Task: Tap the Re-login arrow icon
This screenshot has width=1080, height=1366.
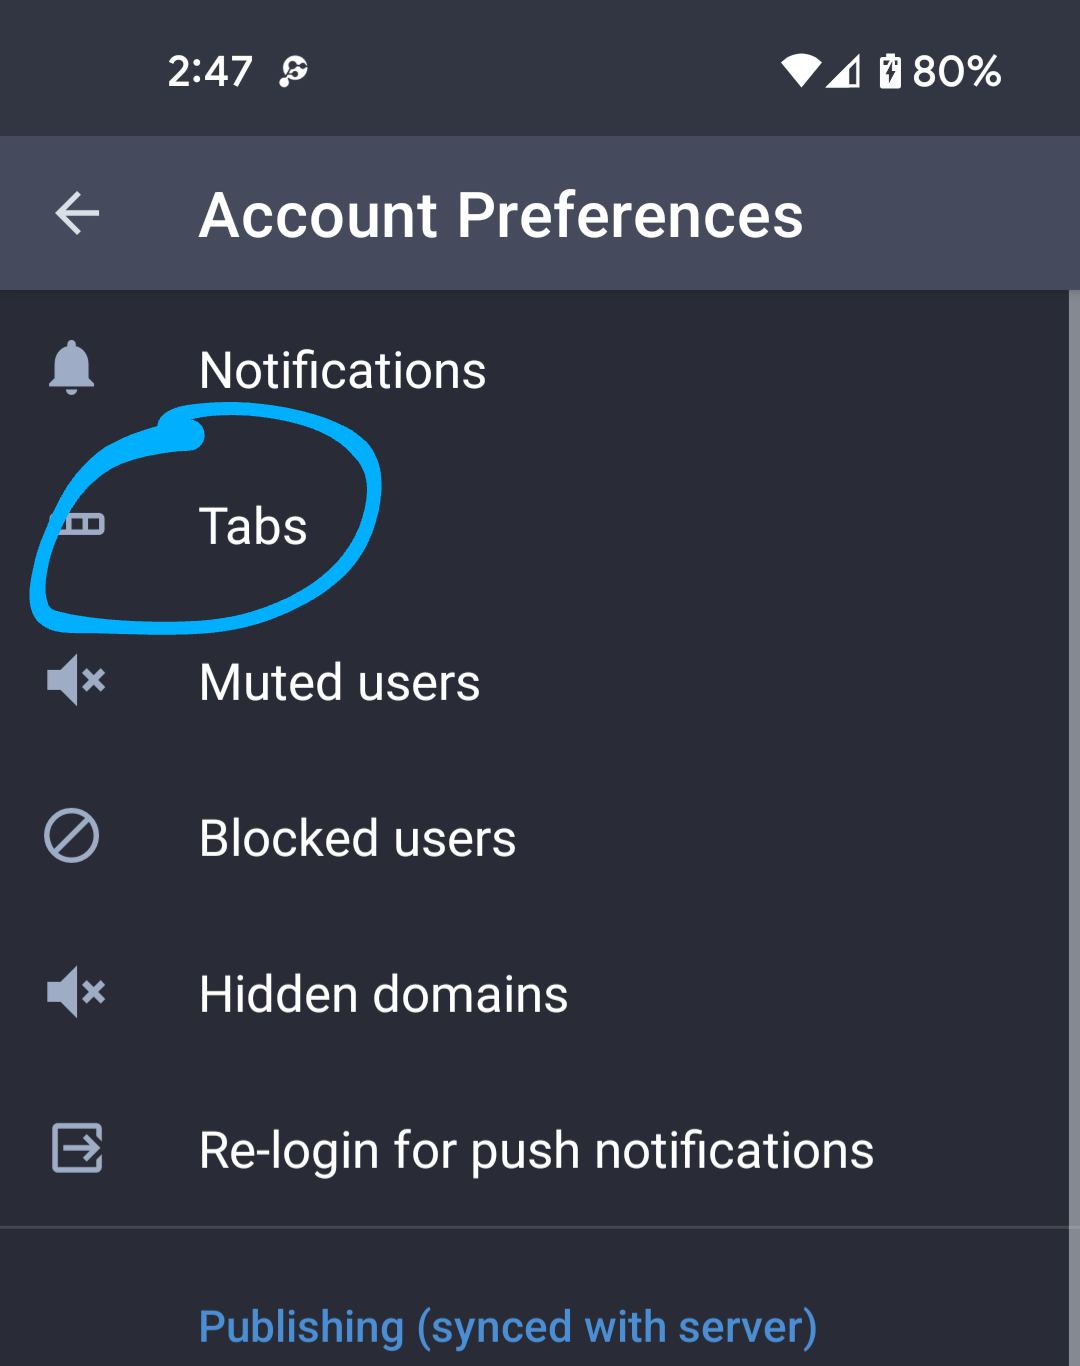Action: coord(77,1148)
